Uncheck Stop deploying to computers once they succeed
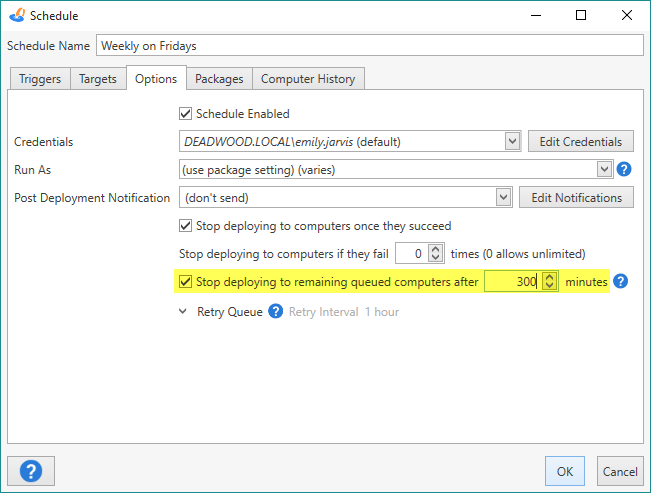 [185, 226]
